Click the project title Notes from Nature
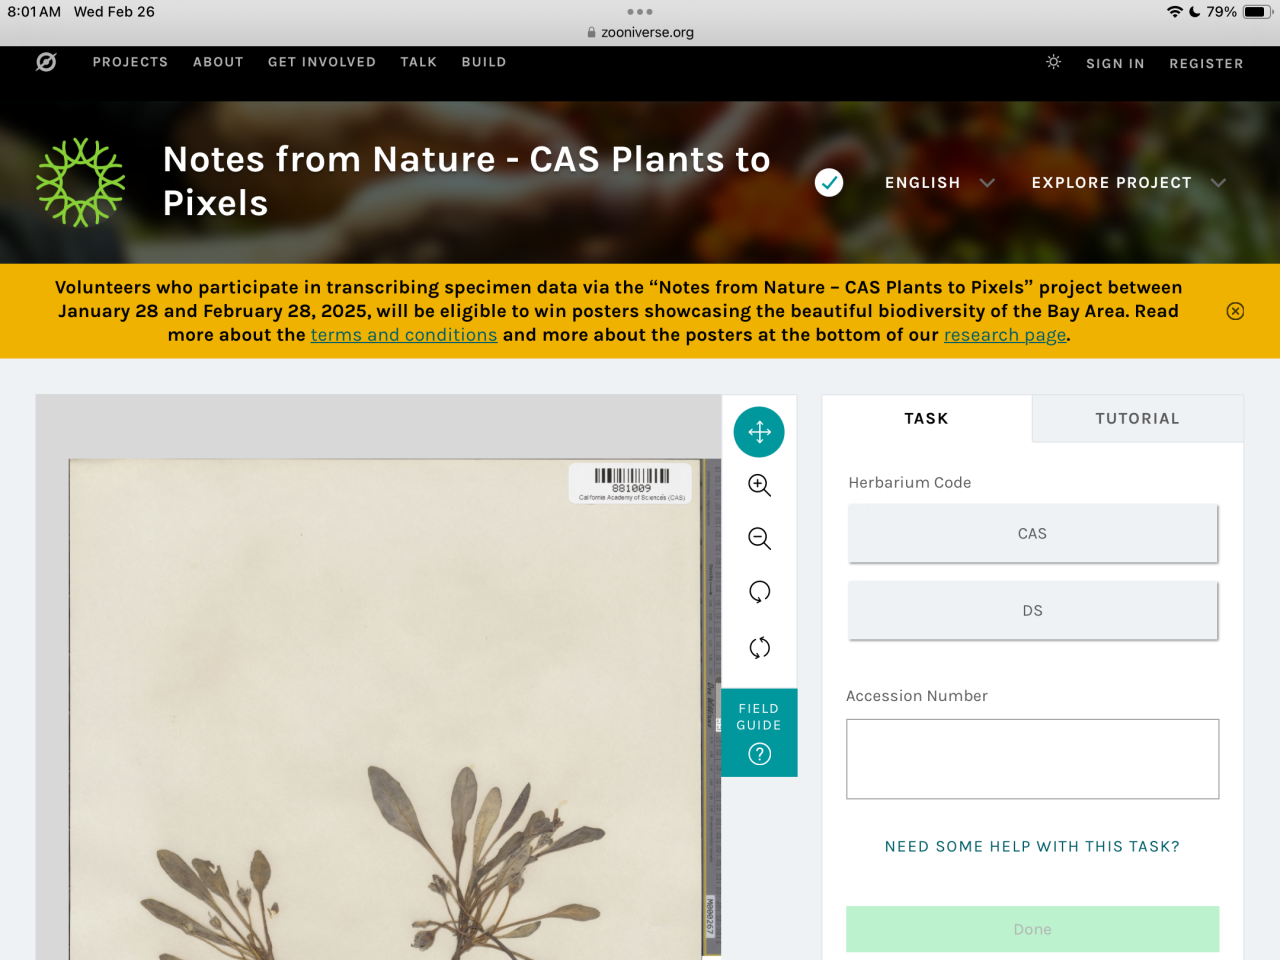This screenshot has height=960, width=1280. click(467, 181)
